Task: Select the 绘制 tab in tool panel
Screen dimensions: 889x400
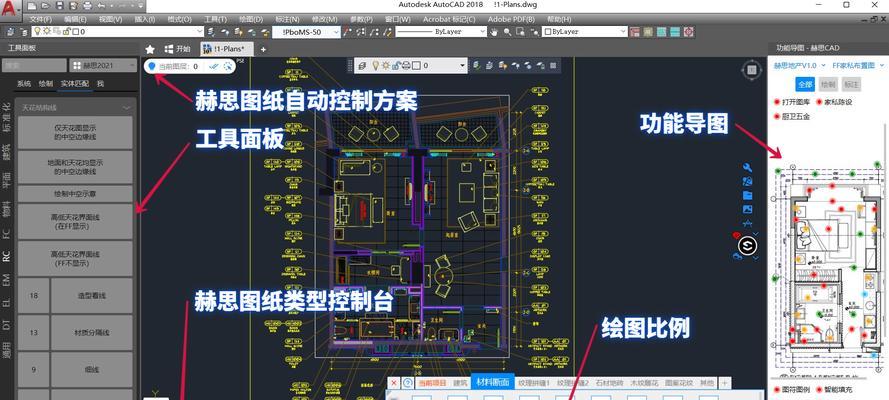Action: 45,84
